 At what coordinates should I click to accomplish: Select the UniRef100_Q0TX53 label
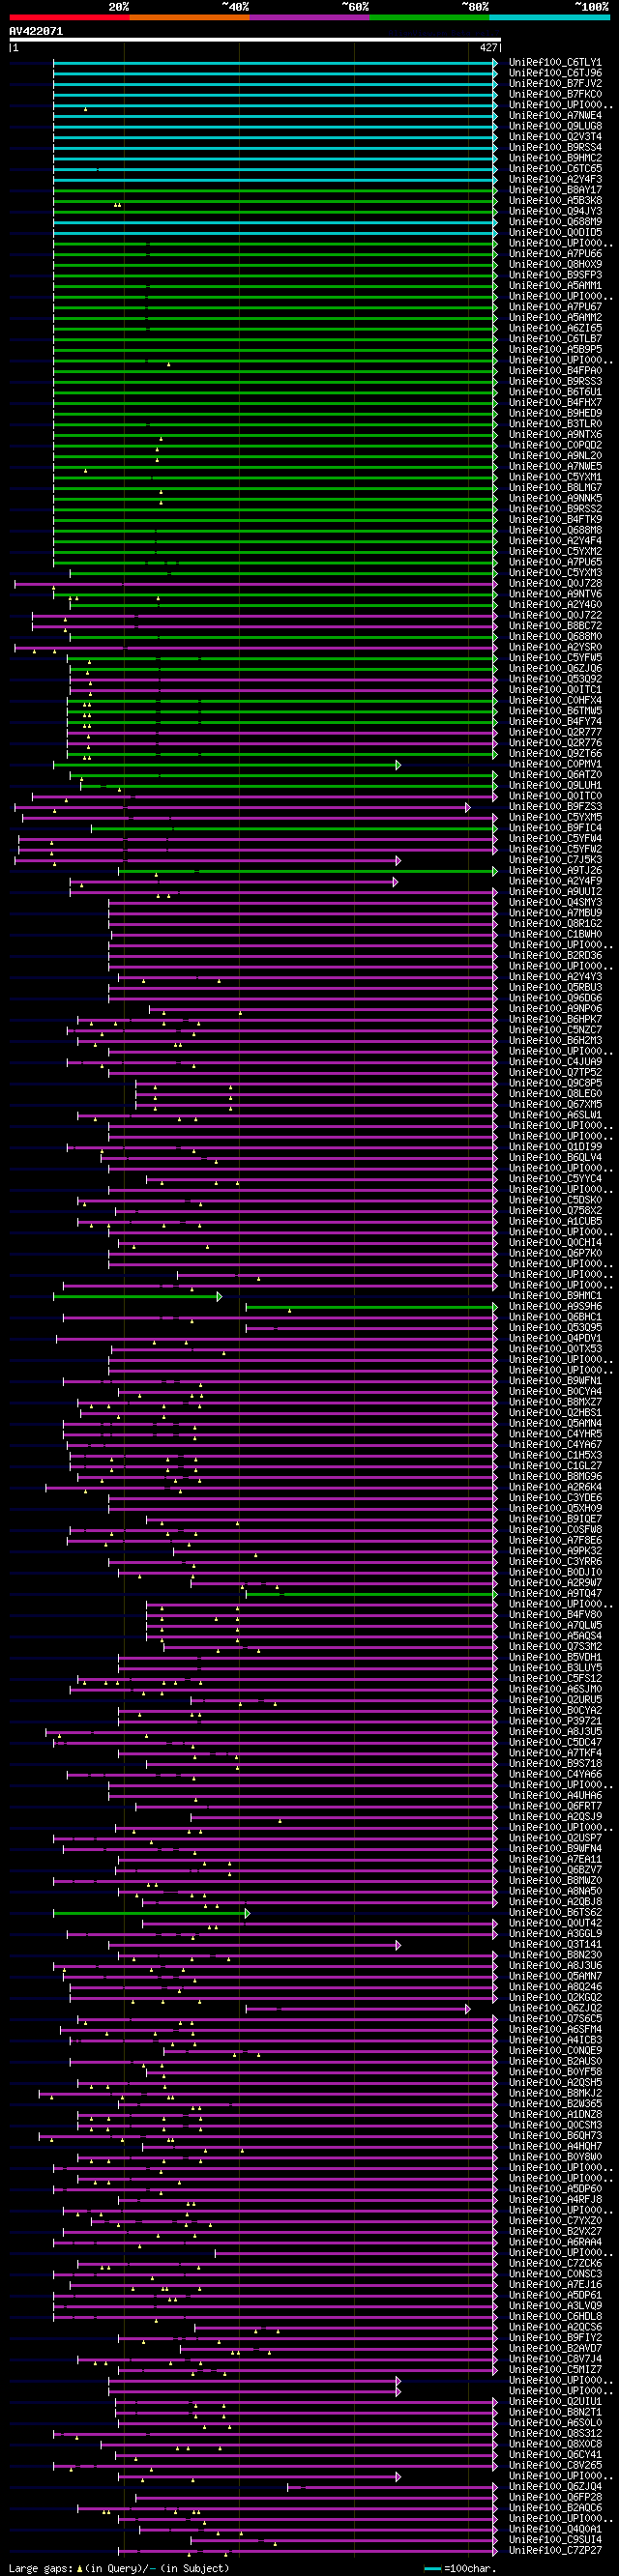click(x=555, y=1350)
